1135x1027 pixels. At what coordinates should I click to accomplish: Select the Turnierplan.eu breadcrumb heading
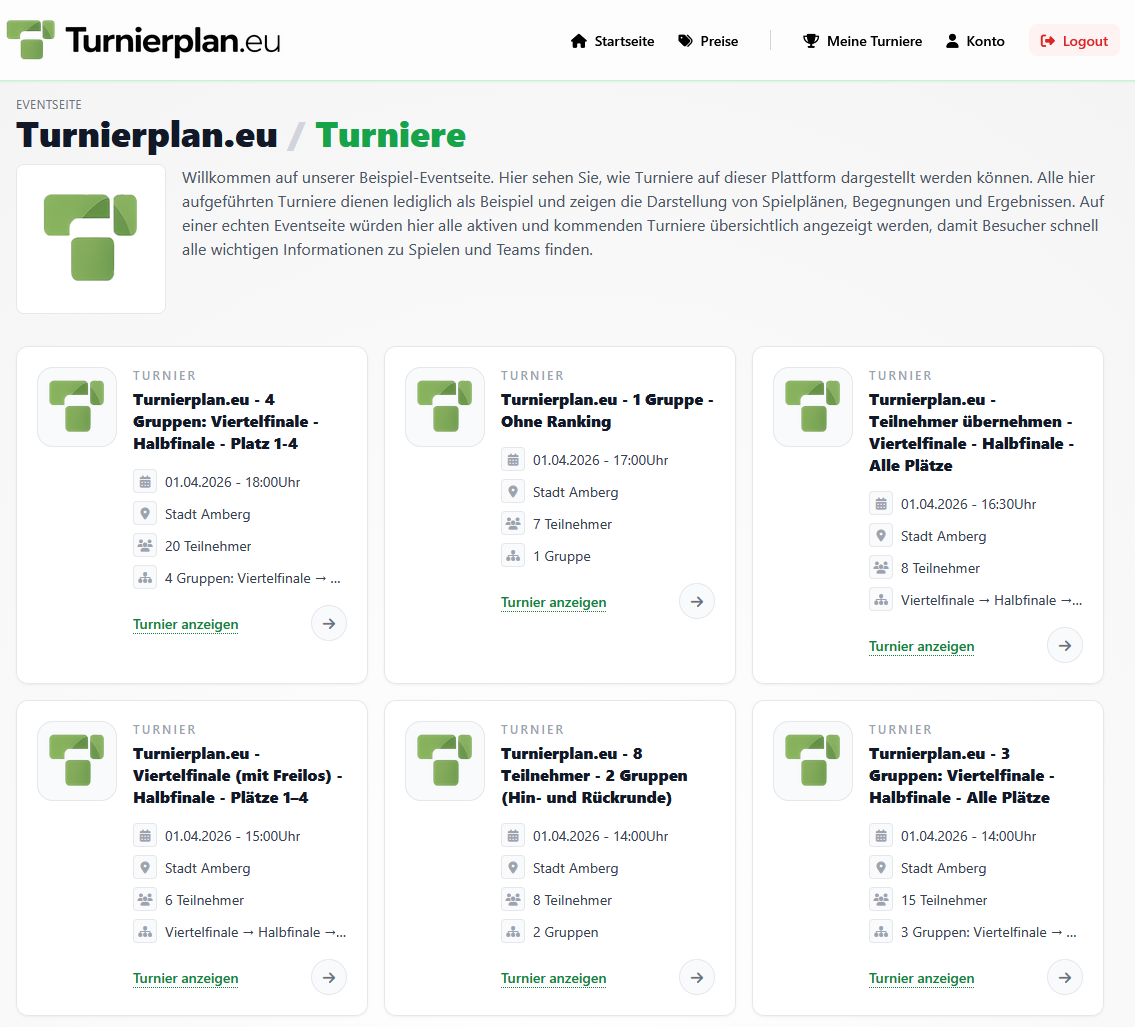[x=147, y=135]
